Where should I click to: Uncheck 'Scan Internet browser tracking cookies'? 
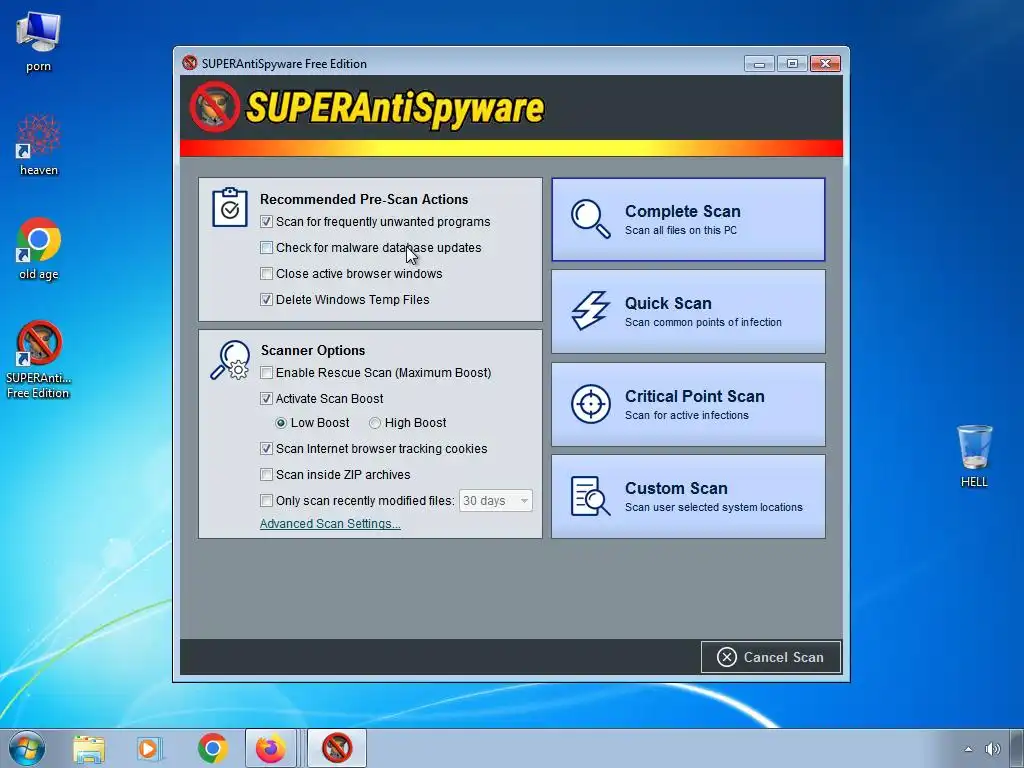(x=266, y=449)
